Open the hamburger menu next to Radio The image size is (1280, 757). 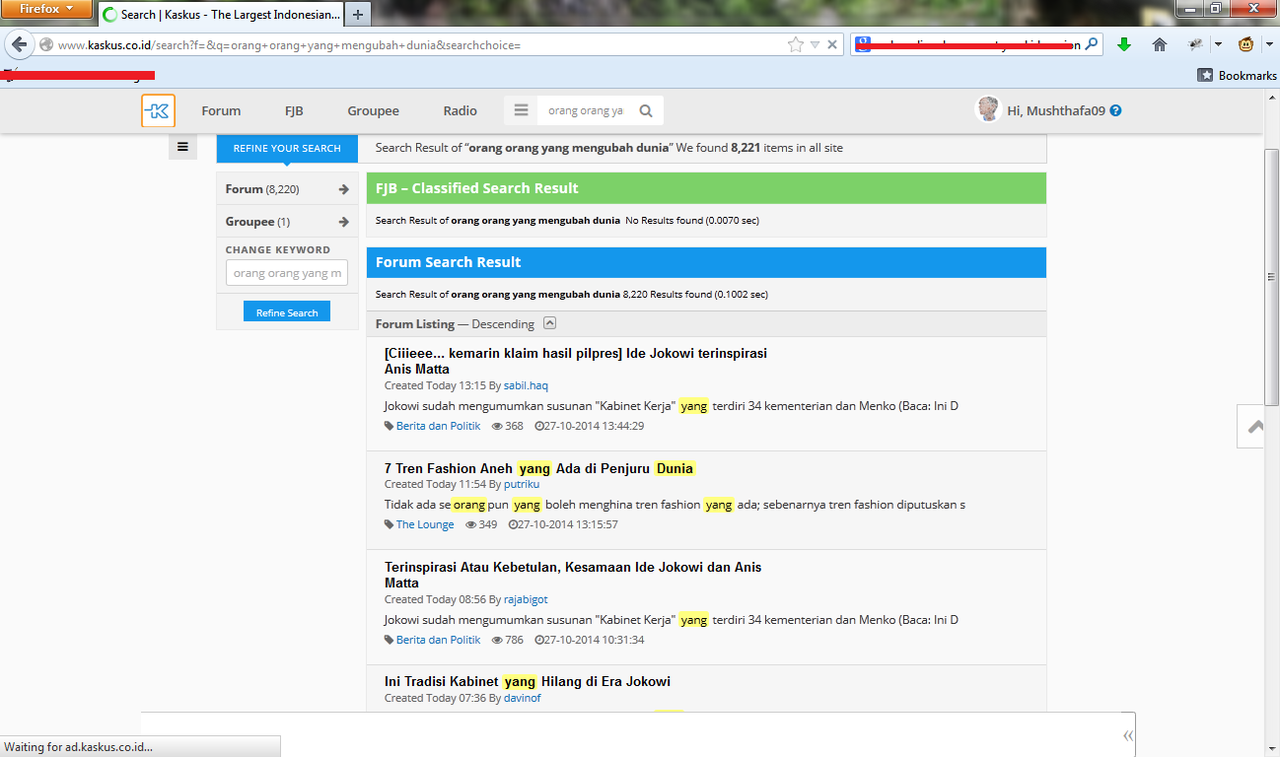[521, 111]
